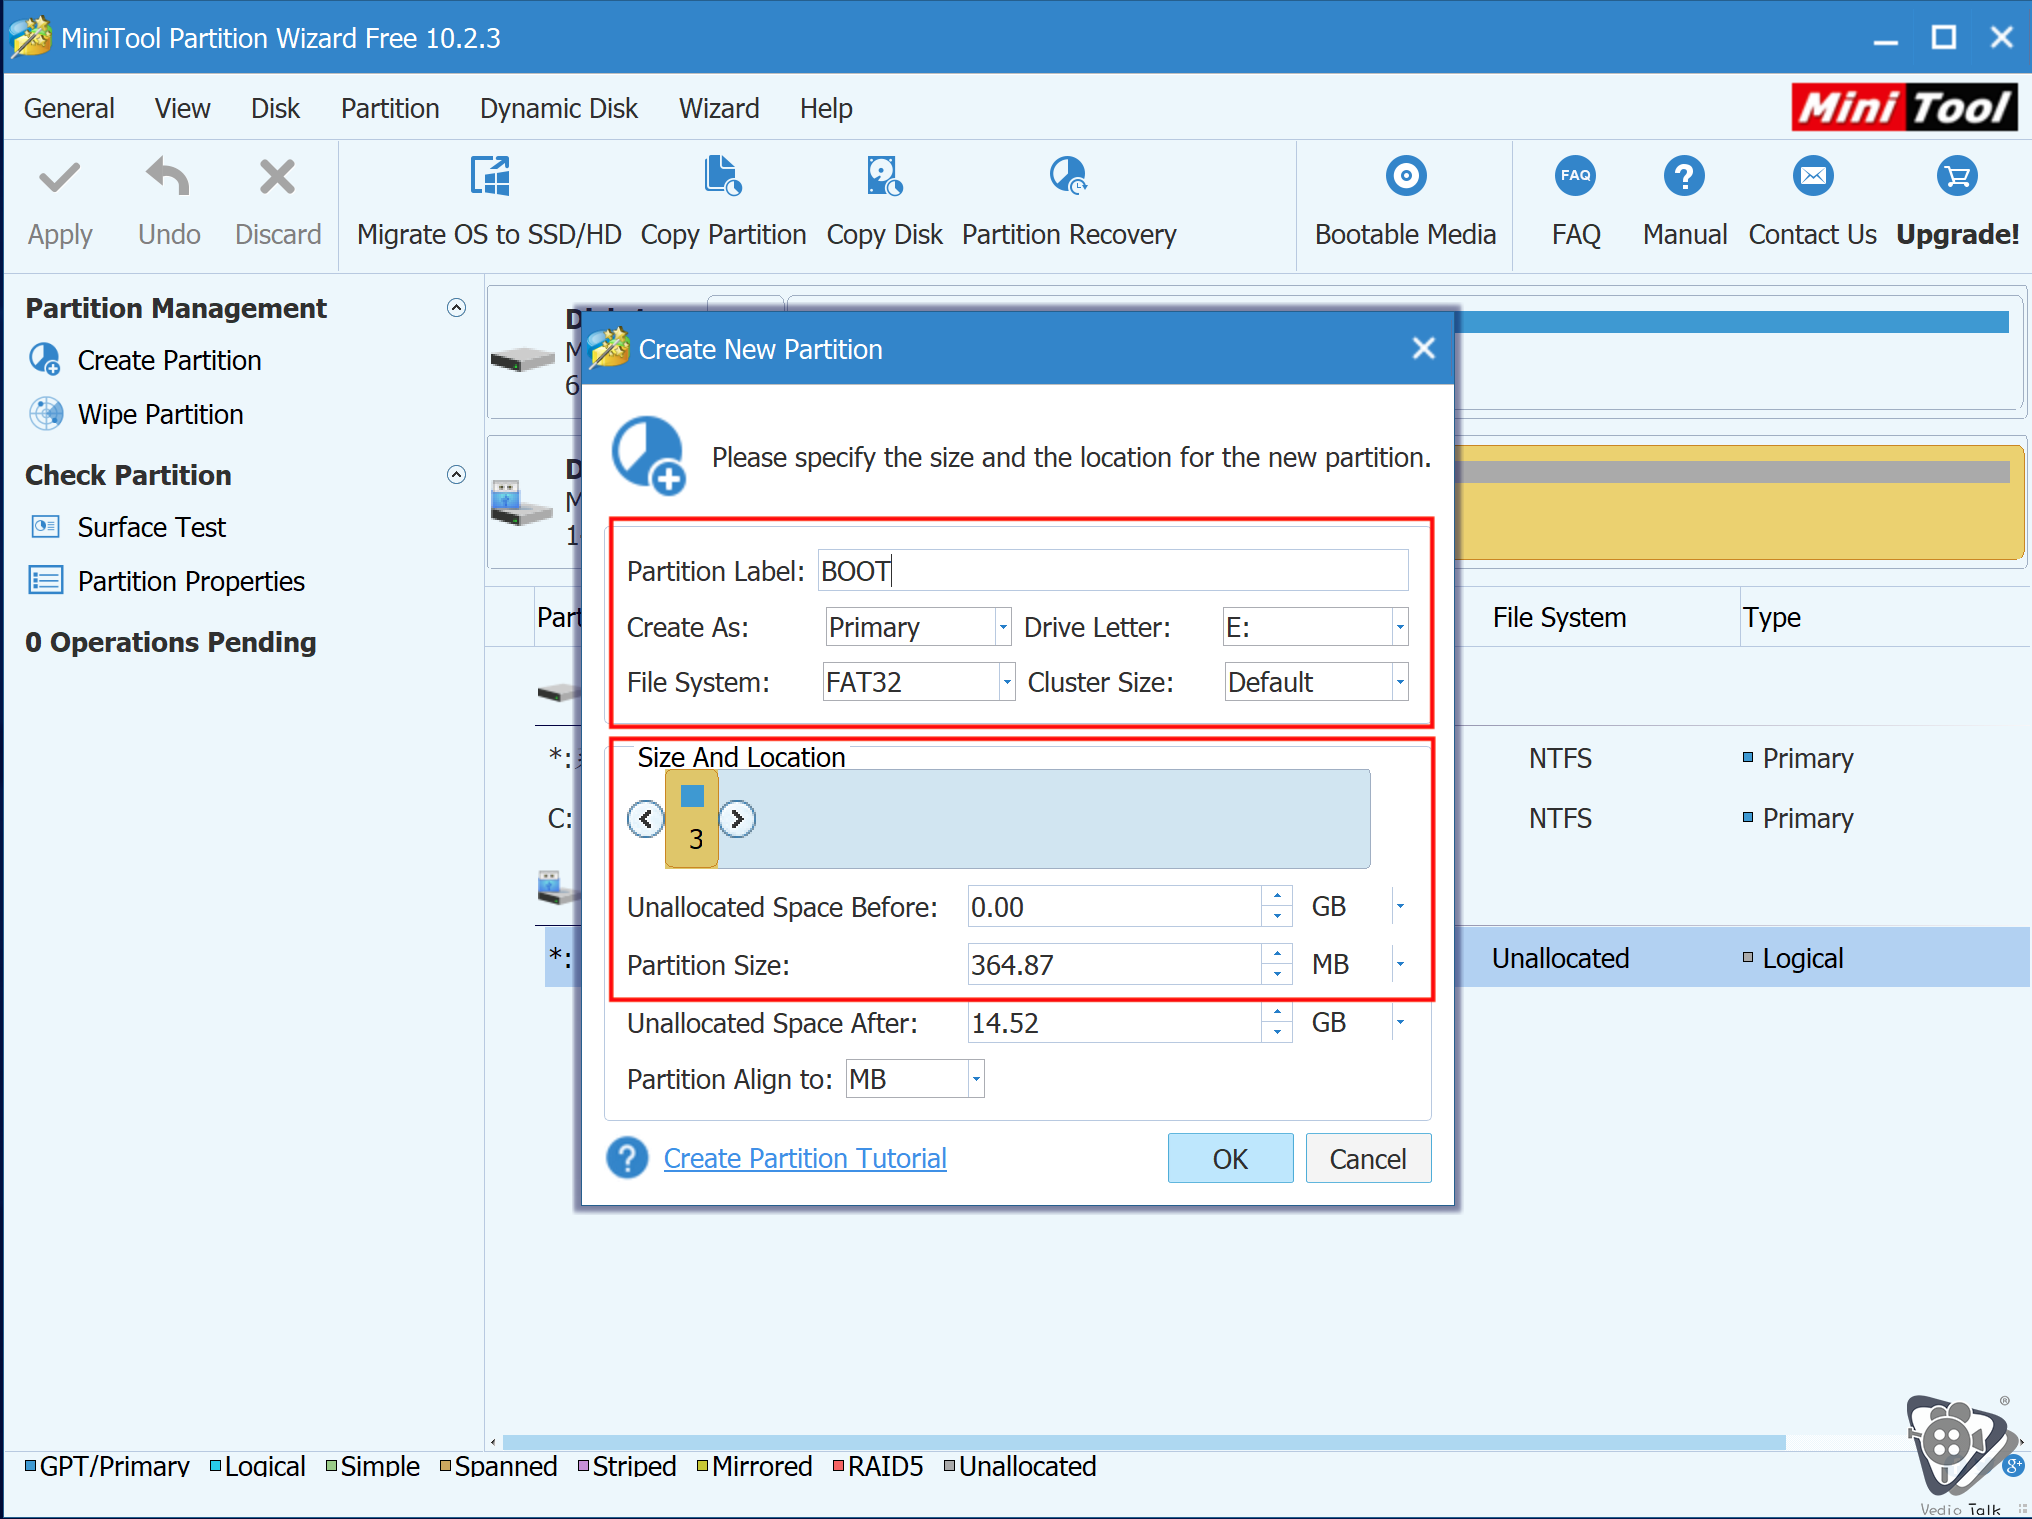The image size is (2032, 1519).
Task: Move partition right with arrow handle
Action: tap(737, 819)
